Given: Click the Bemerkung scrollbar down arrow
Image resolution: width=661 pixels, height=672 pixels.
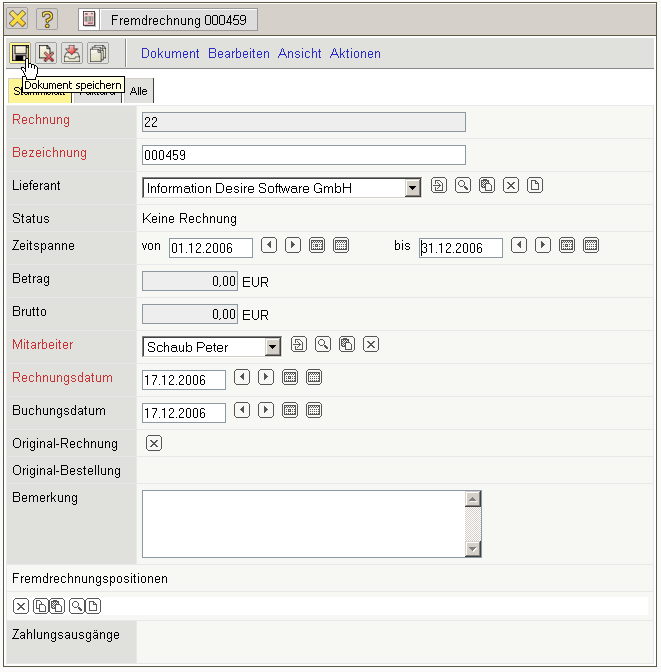Looking at the screenshot, I should (x=474, y=548).
